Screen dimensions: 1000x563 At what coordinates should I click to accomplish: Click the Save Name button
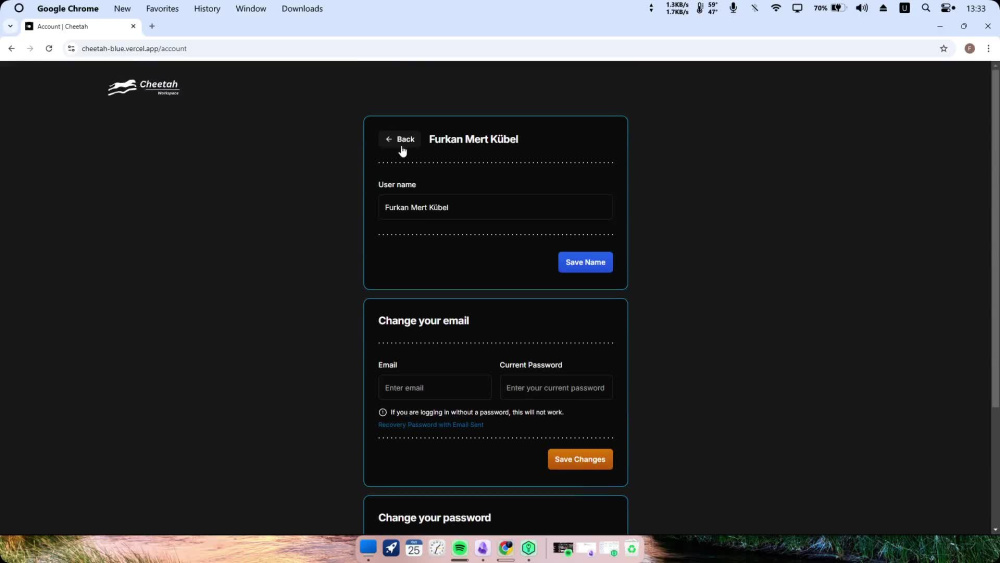(585, 262)
